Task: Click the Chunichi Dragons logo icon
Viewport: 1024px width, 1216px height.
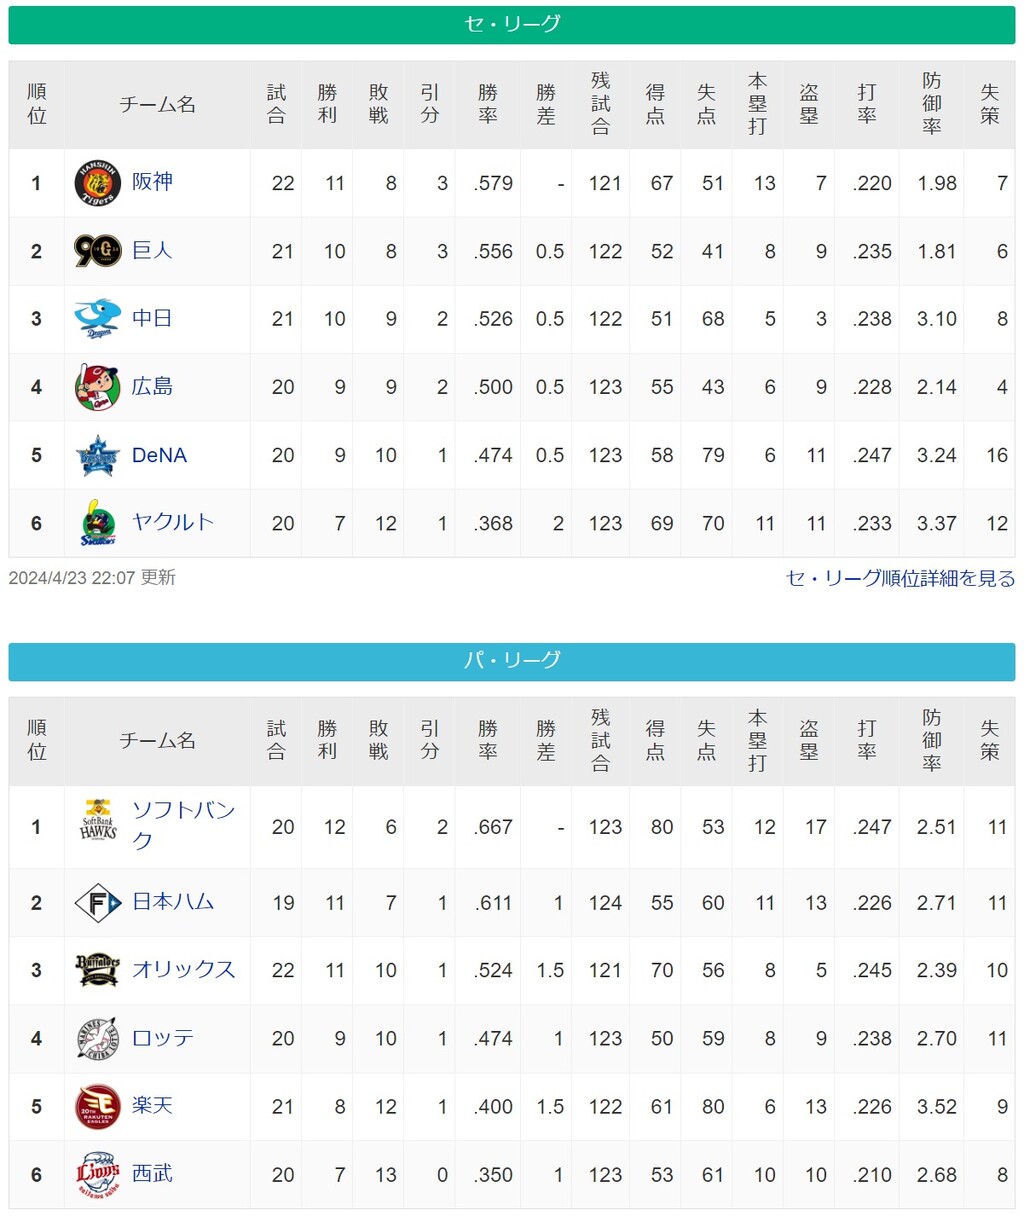Action: pos(98,319)
